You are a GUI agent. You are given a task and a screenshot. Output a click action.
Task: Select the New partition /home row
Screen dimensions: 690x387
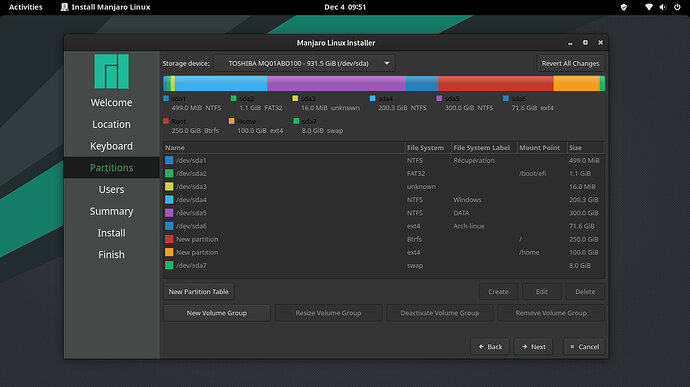(384, 253)
